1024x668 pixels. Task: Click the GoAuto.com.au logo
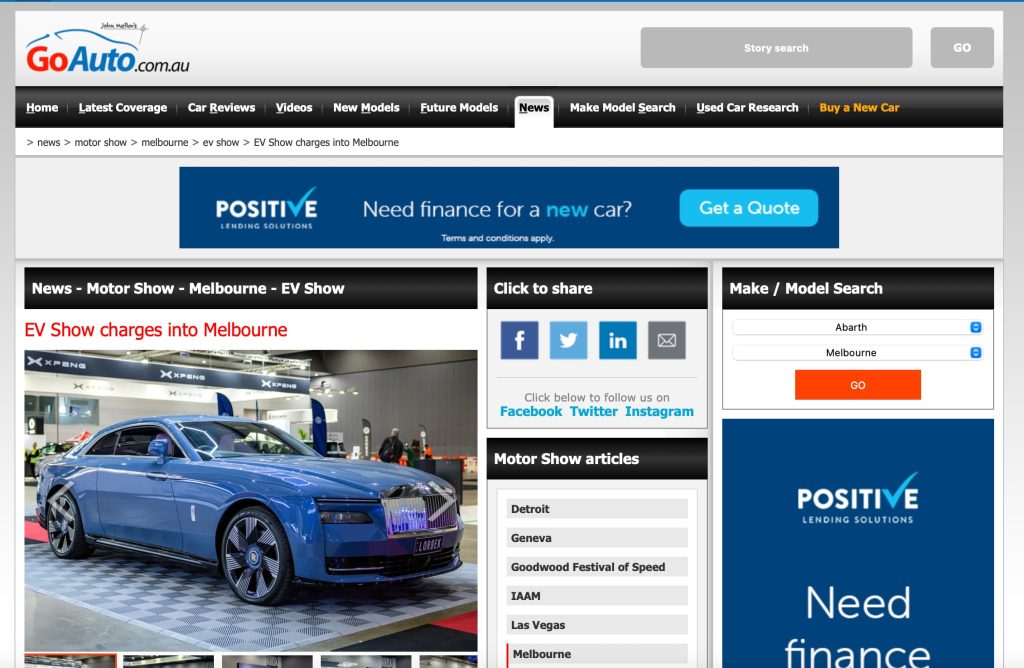tap(107, 50)
